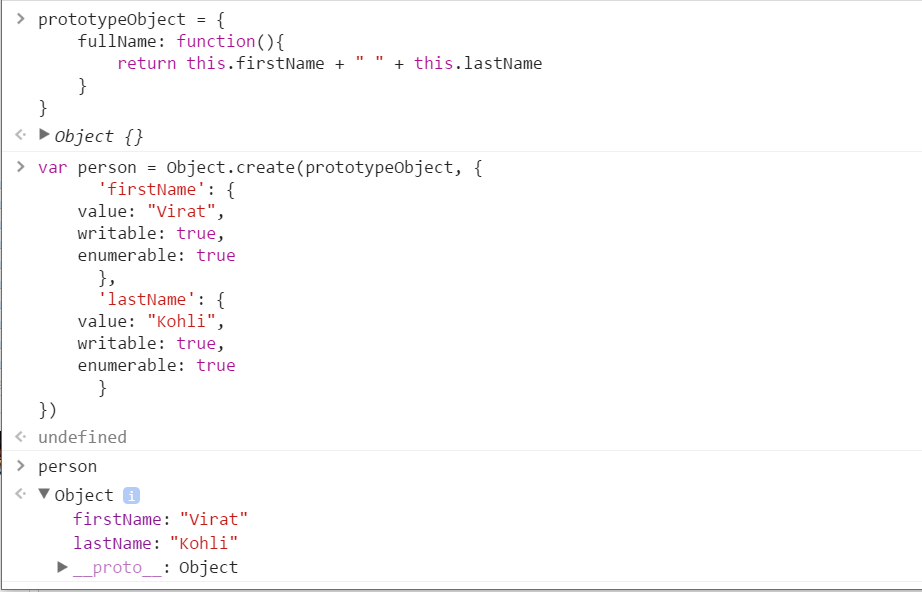Click the grey left-arrow on the Object {} result
Viewport: 922px width, 592px height.
(x=20, y=134)
